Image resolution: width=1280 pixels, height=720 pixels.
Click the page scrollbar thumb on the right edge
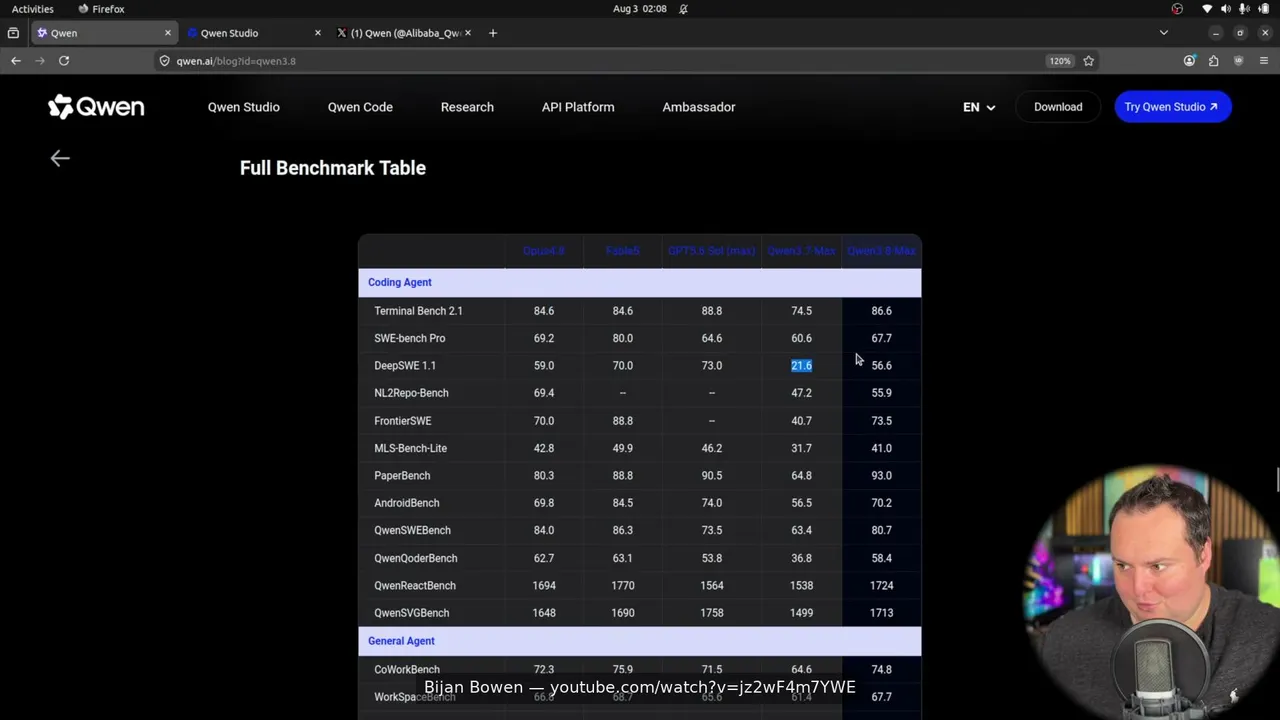1277,479
